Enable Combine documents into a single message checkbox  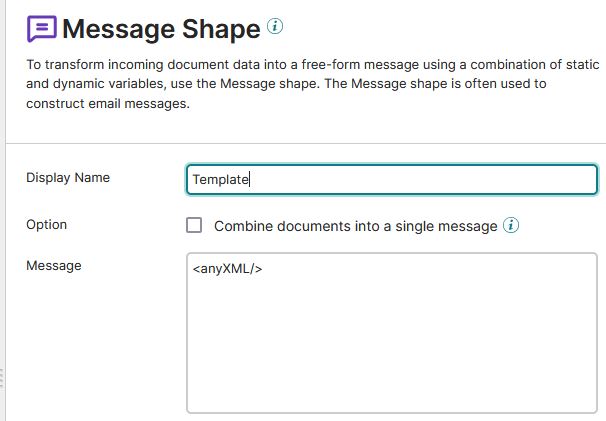pos(194,225)
